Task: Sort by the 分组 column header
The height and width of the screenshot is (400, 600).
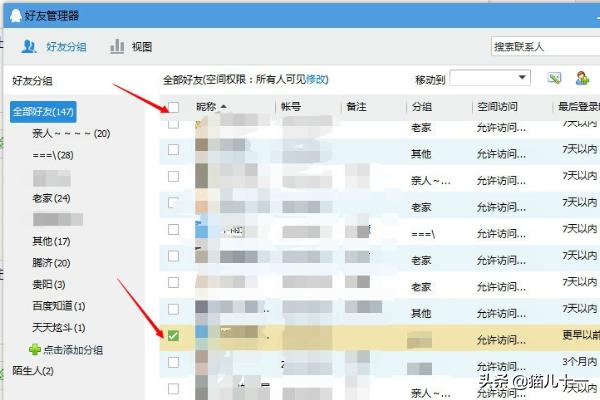Action: (422, 107)
